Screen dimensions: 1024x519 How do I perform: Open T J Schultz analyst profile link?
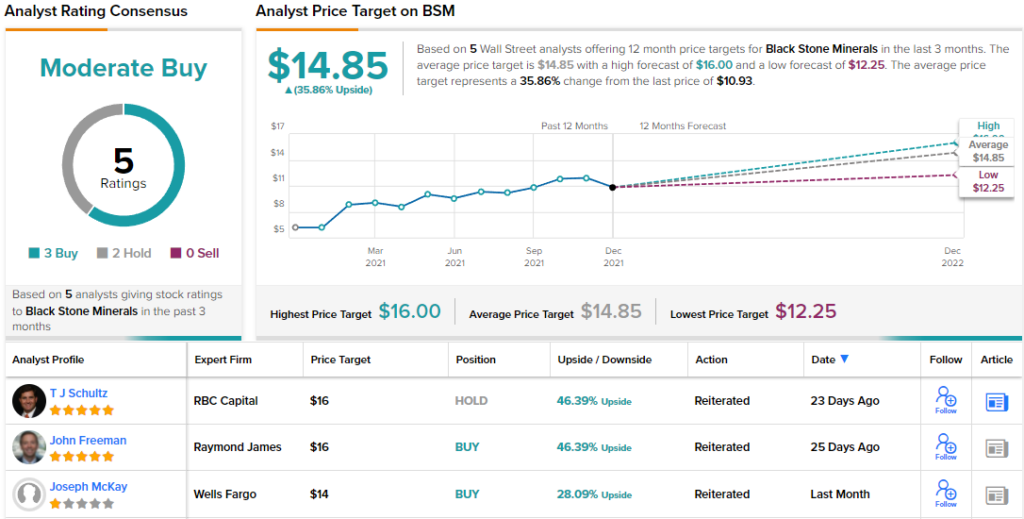coord(78,393)
